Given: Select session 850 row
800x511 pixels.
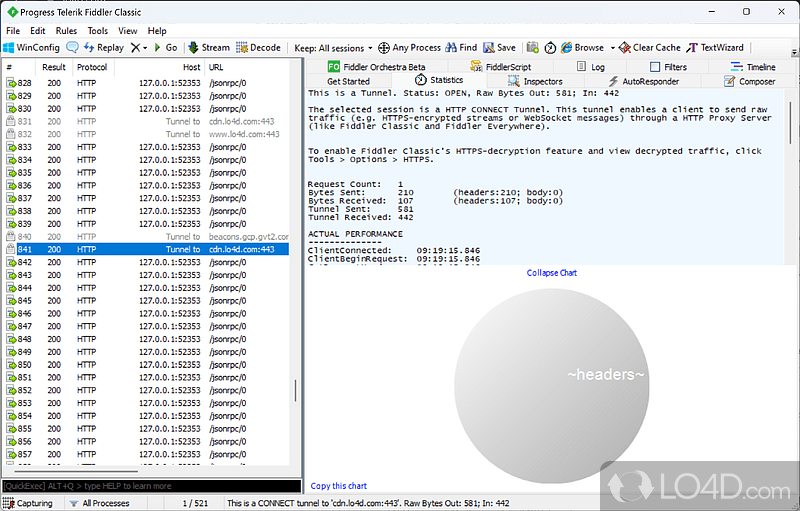Looking at the screenshot, I should point(146,365).
